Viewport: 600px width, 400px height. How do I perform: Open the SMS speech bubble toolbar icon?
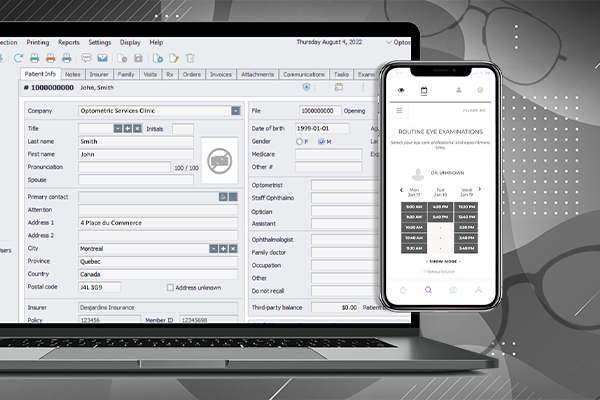tap(86, 58)
